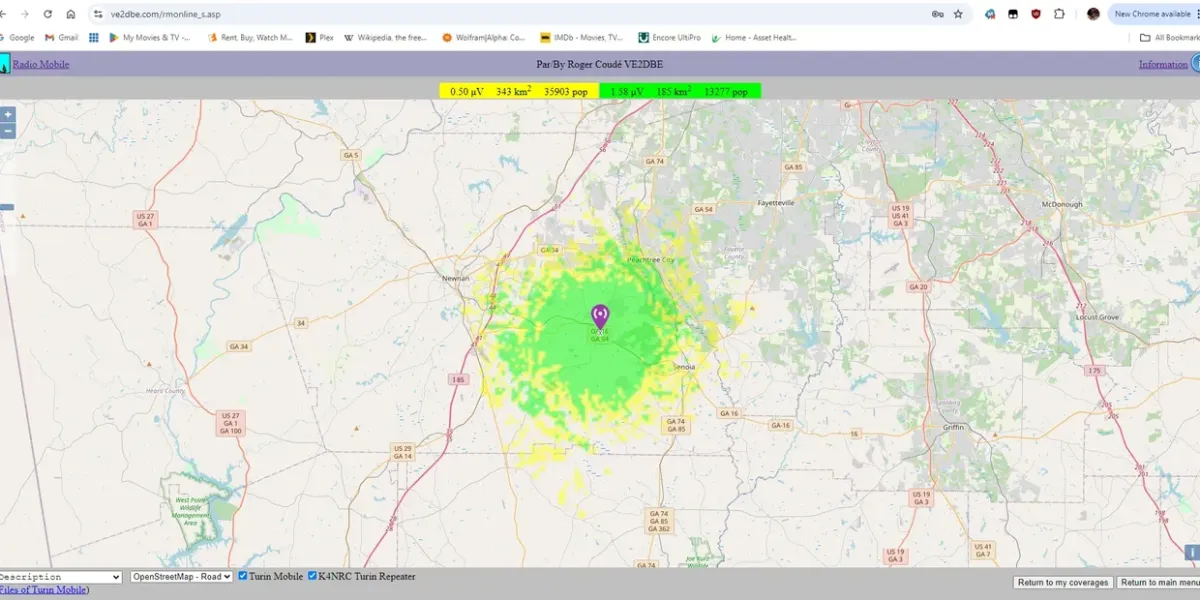1200x600 pixels.
Task: Open the Wikipedia, the free... bookmark
Action: click(386, 37)
